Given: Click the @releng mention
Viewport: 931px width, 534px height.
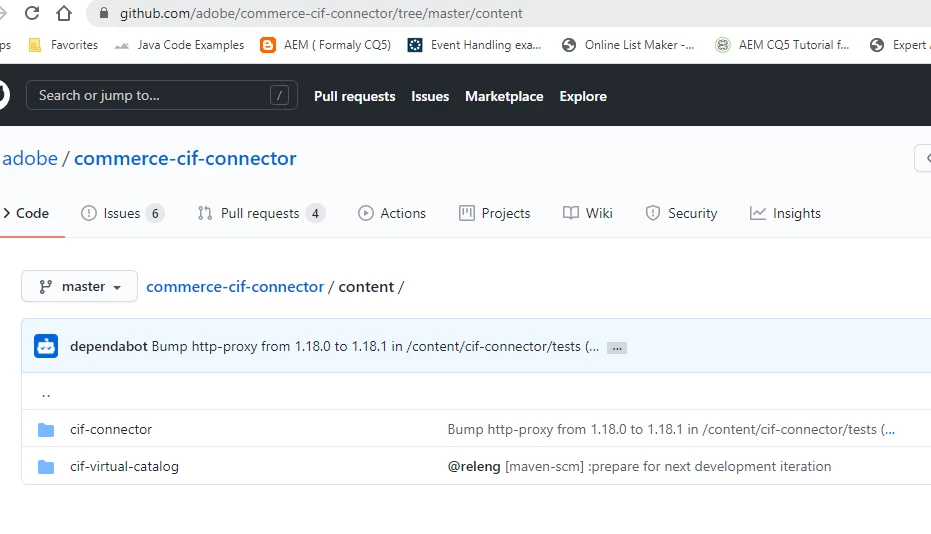Looking at the screenshot, I should pyautogui.click(x=474, y=467).
